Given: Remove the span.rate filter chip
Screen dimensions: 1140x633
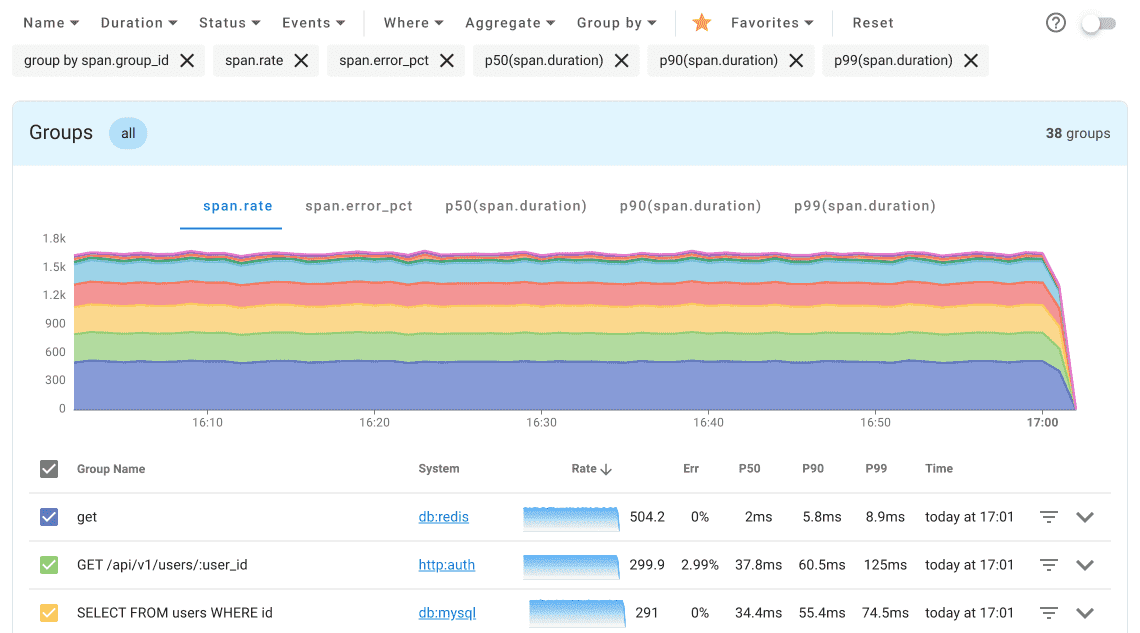Looking at the screenshot, I should coord(301,60).
